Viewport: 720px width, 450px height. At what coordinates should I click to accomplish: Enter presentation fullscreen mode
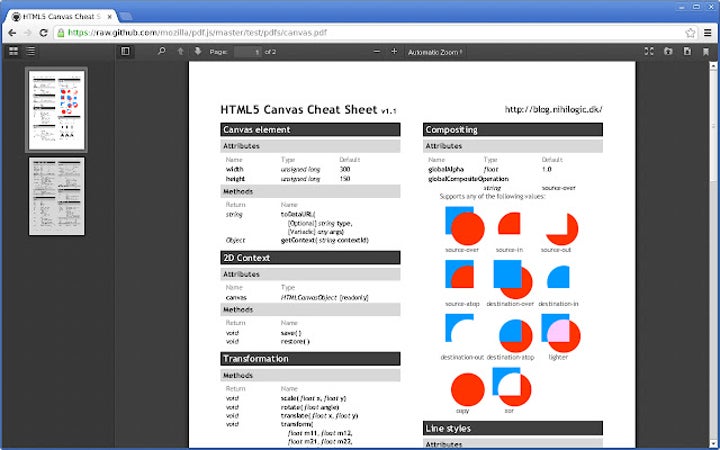pos(649,51)
